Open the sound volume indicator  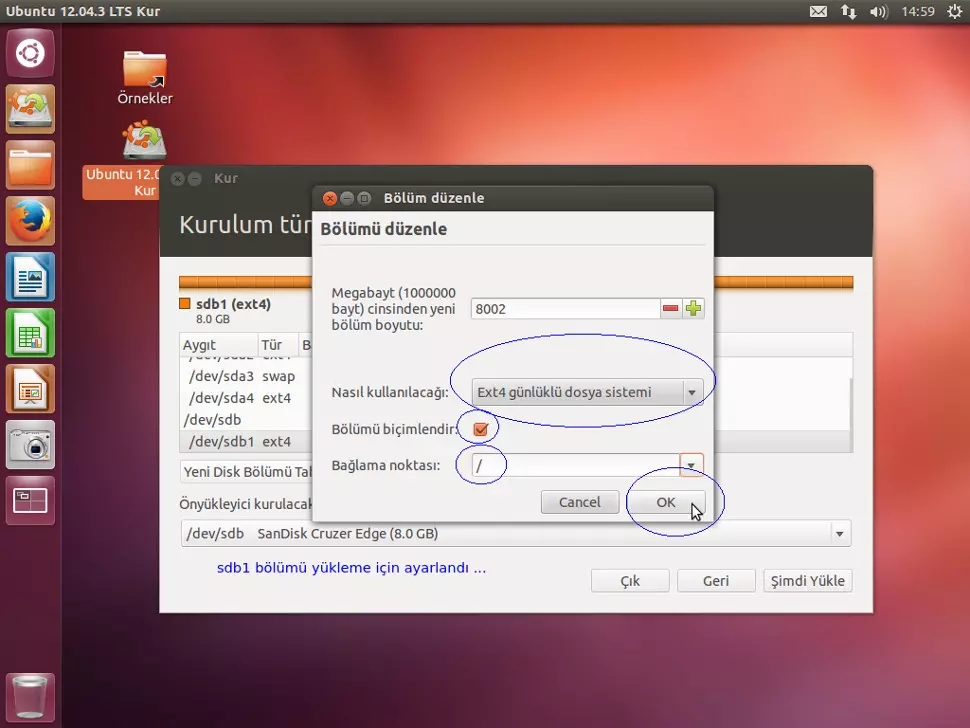tap(879, 12)
